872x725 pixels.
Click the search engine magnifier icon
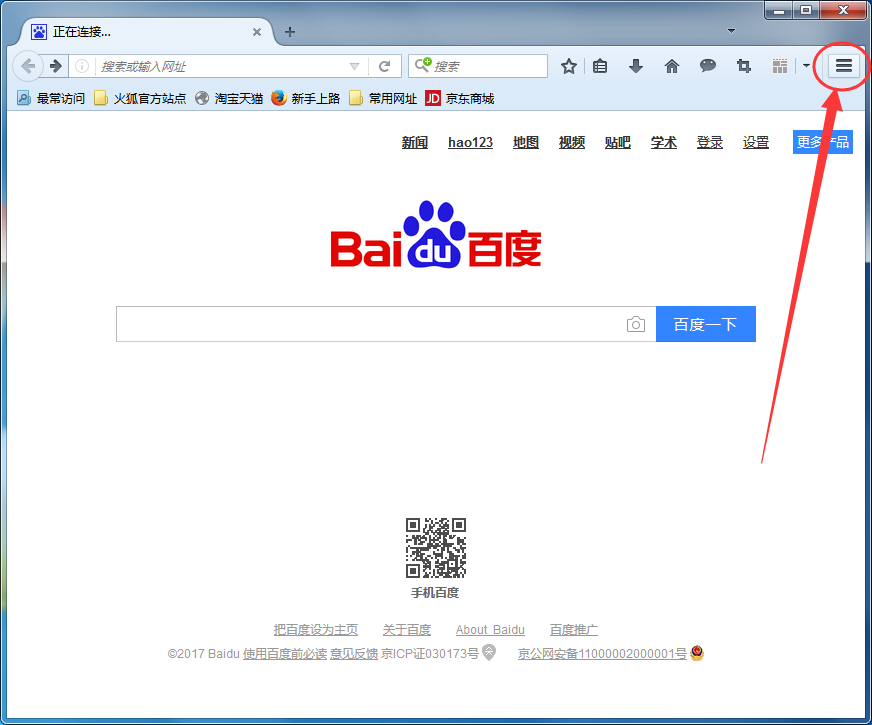(x=423, y=65)
